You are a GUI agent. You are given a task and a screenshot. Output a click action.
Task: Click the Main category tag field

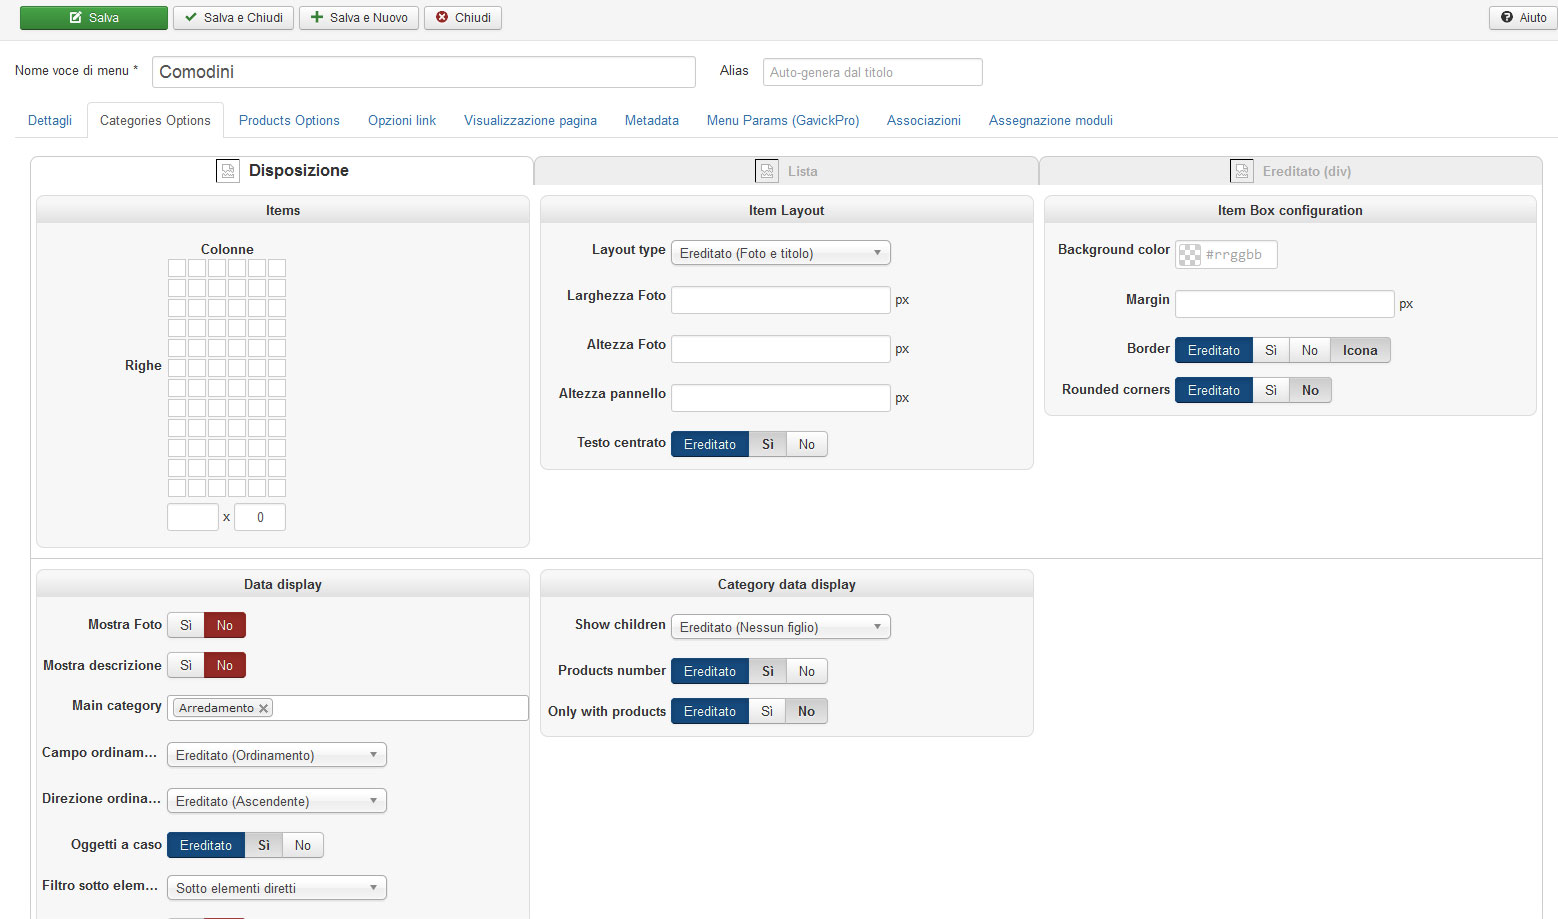pos(348,708)
